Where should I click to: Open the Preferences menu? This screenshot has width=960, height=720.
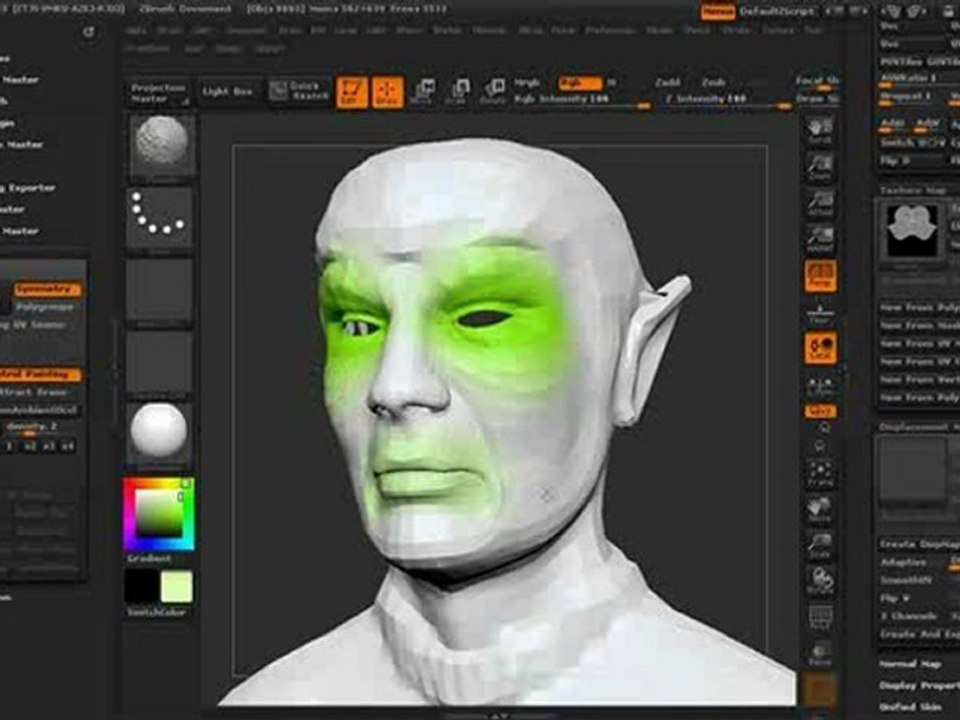pos(610,30)
